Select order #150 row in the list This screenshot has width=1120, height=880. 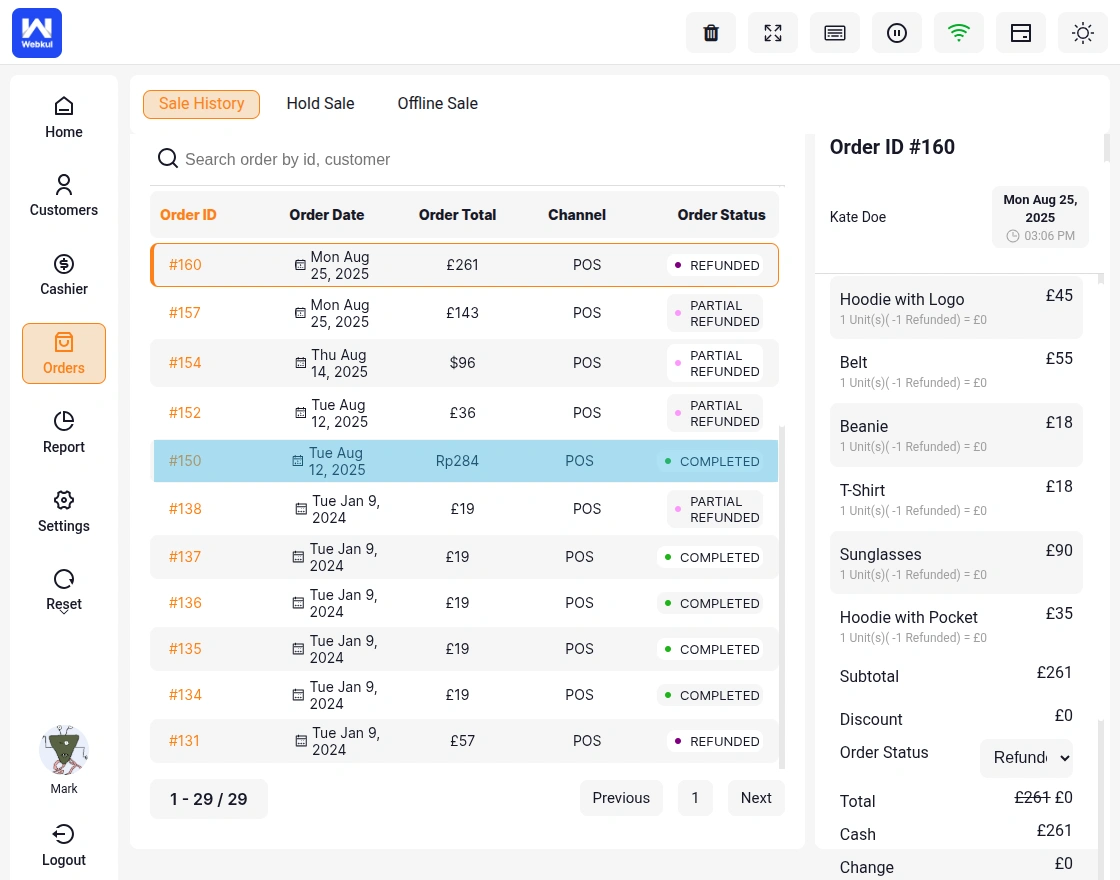465,461
